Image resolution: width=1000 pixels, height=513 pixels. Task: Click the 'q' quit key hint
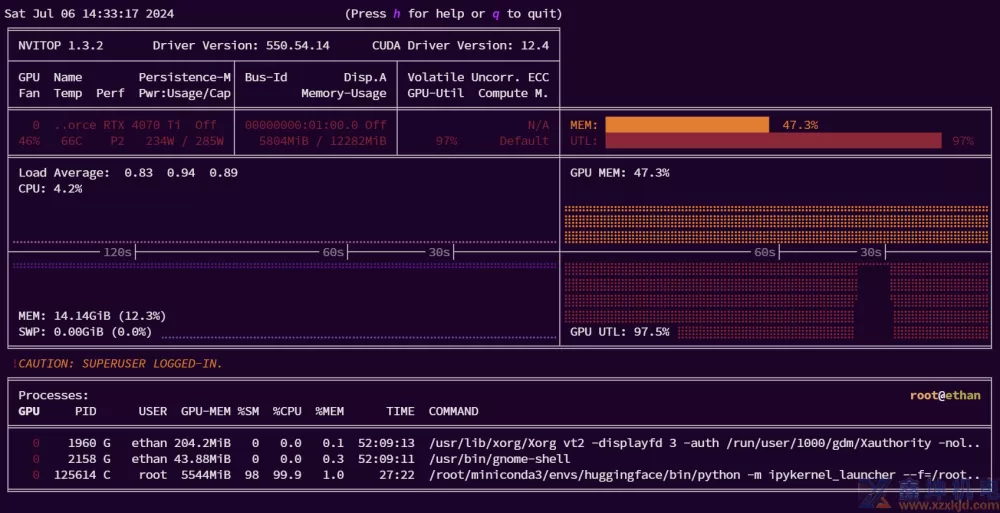point(496,13)
